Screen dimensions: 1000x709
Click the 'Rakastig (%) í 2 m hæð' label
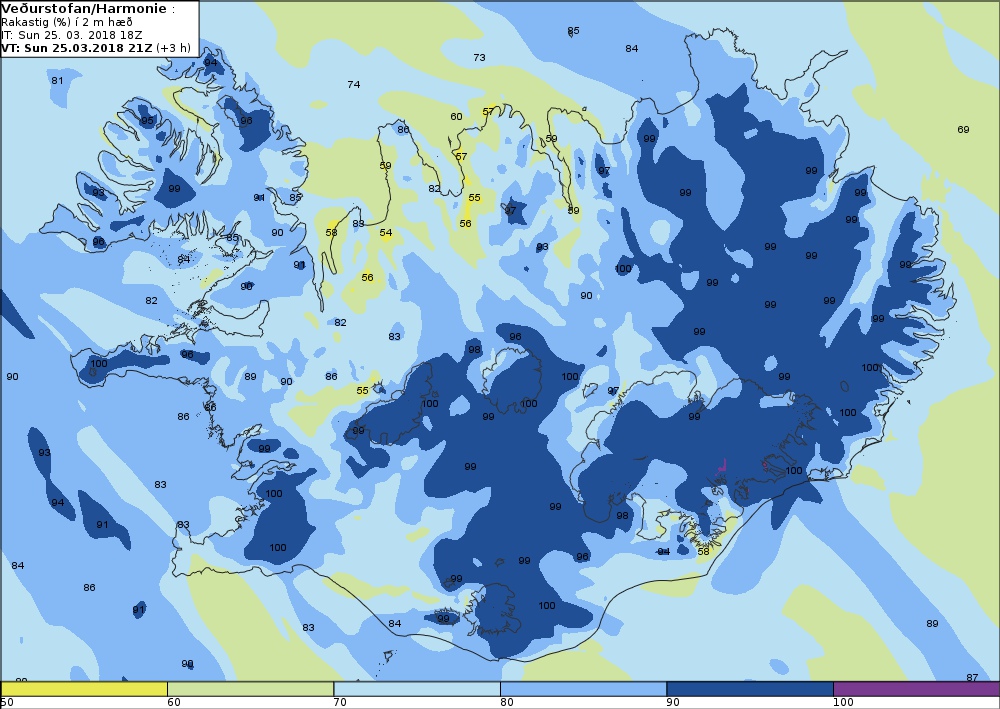[67, 22]
